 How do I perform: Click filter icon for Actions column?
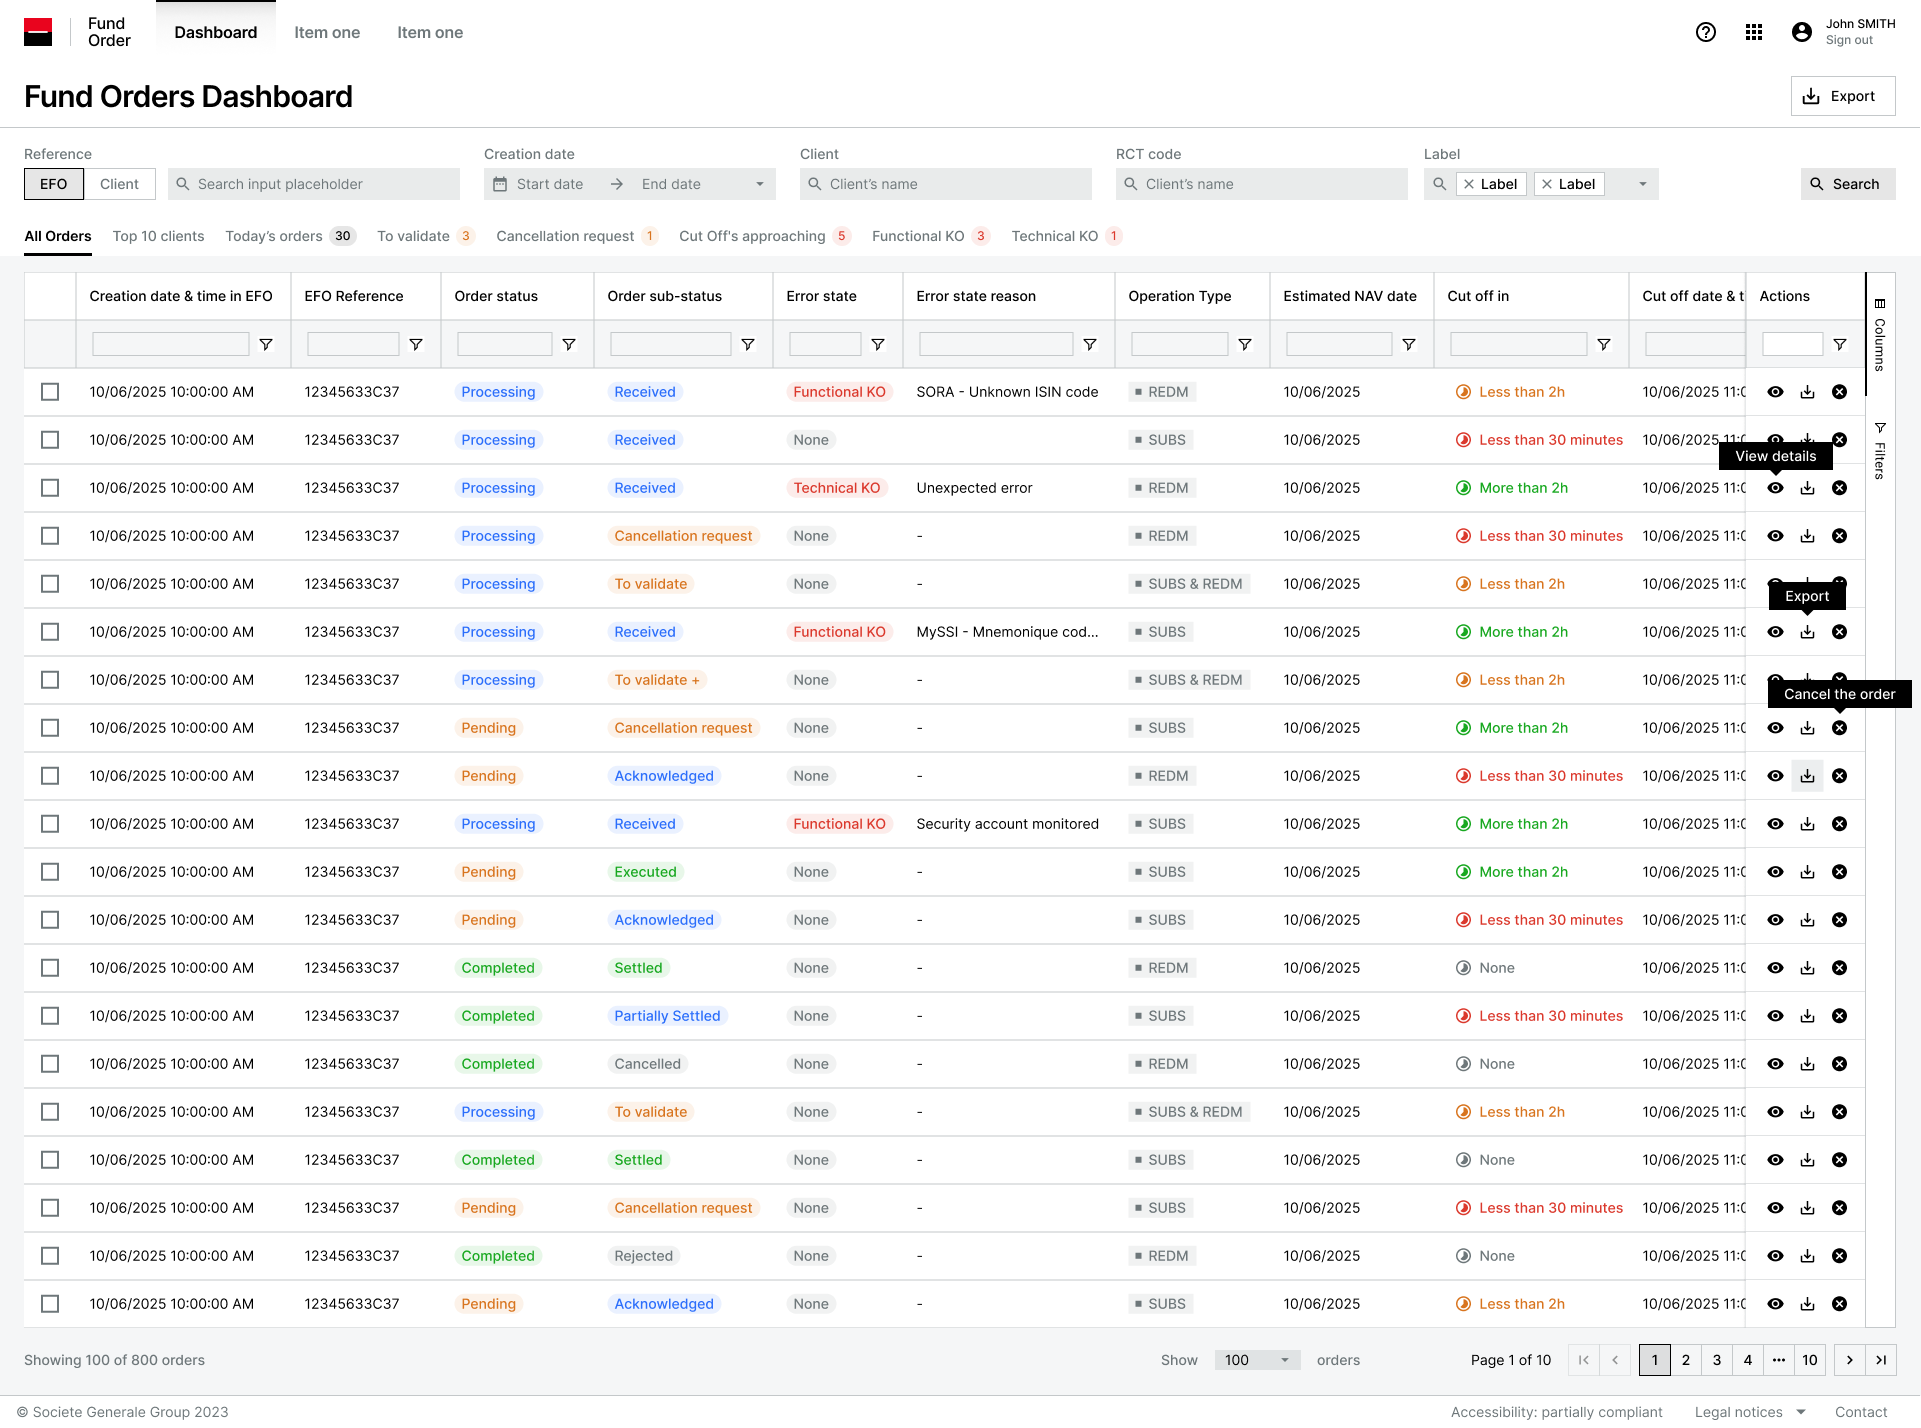tap(1840, 344)
